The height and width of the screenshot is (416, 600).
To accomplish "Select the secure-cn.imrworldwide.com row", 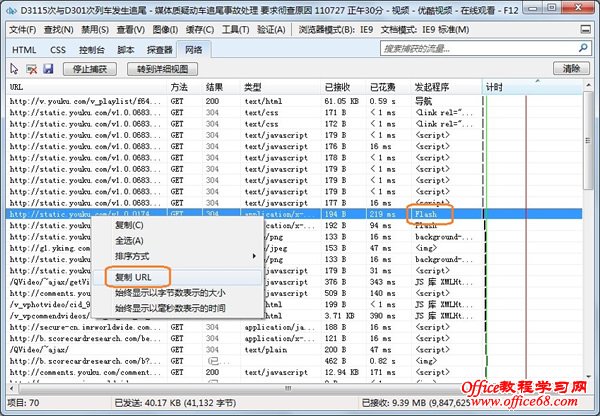I will click(295, 327).
